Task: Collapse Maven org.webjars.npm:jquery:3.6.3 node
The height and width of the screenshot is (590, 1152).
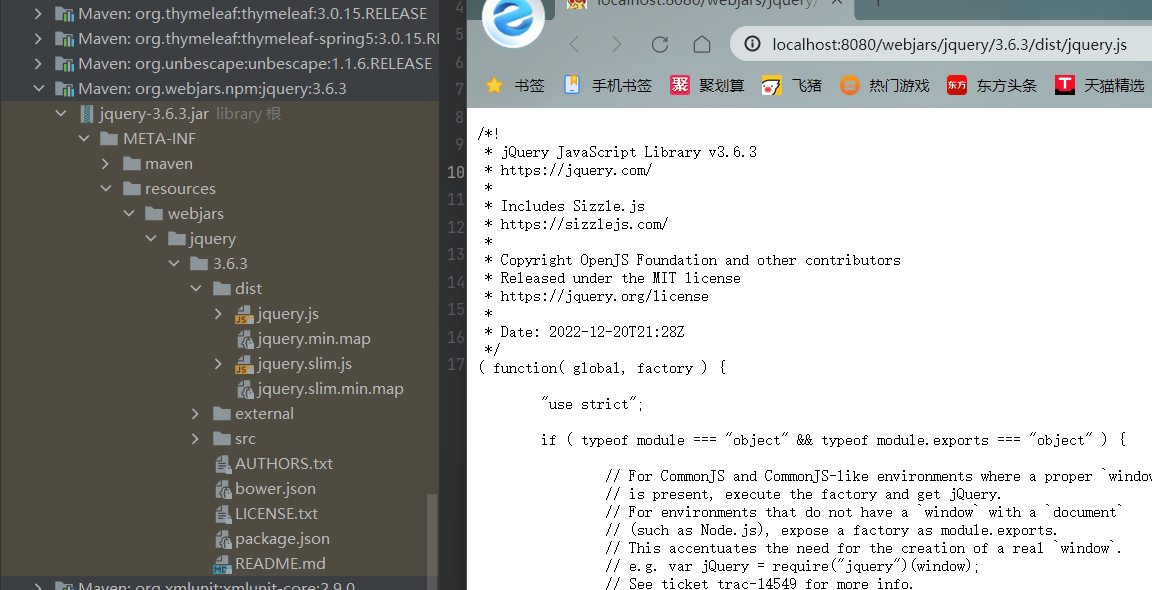Action: point(38,89)
